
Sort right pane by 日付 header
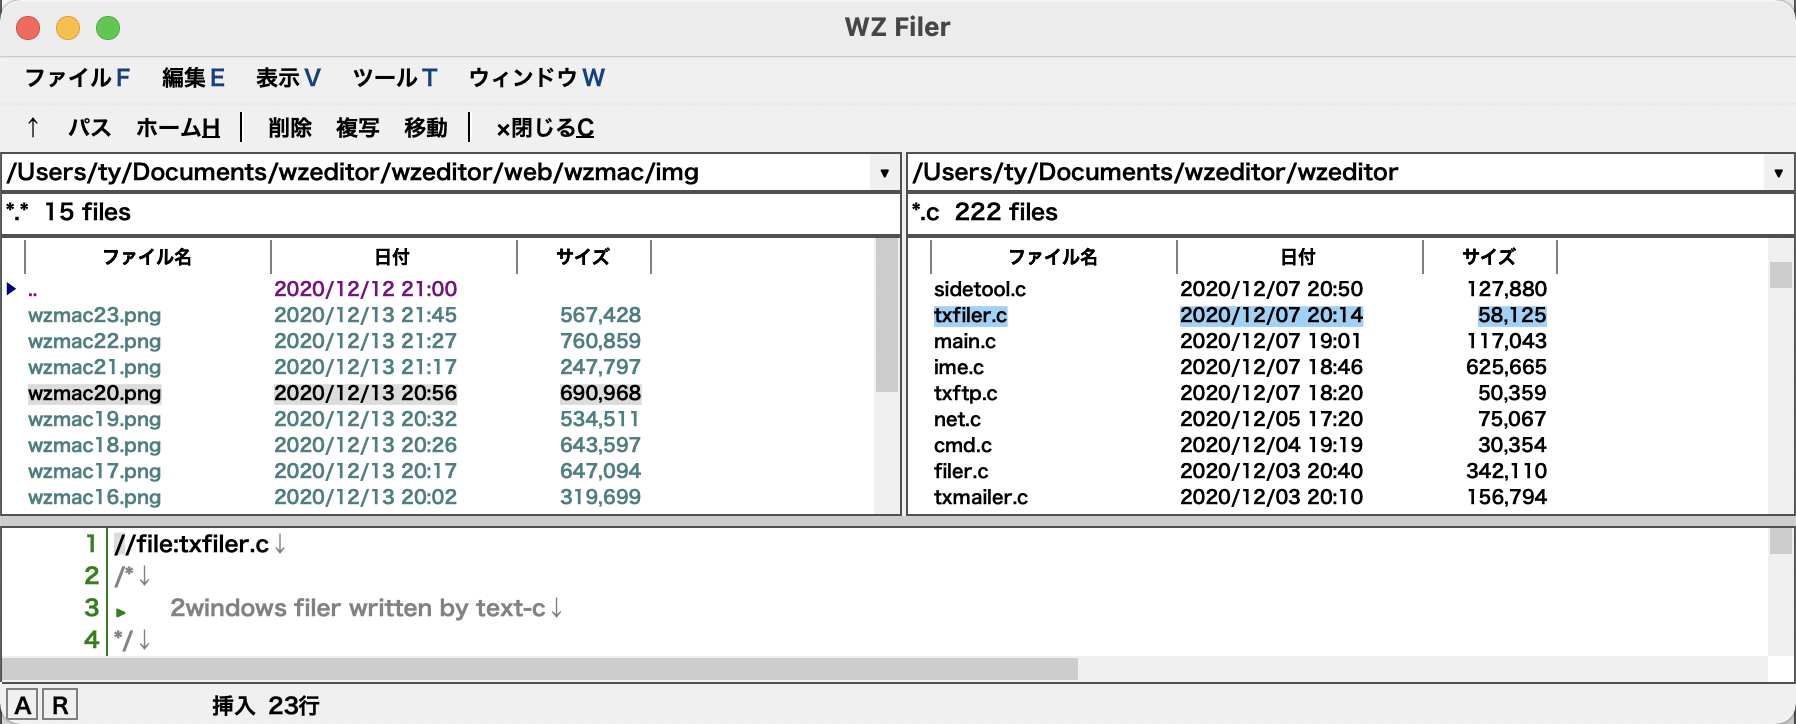point(1299,257)
